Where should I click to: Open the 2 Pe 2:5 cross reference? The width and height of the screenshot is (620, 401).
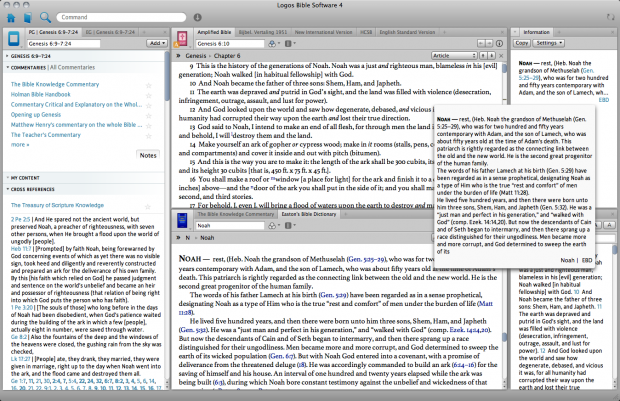(20, 219)
